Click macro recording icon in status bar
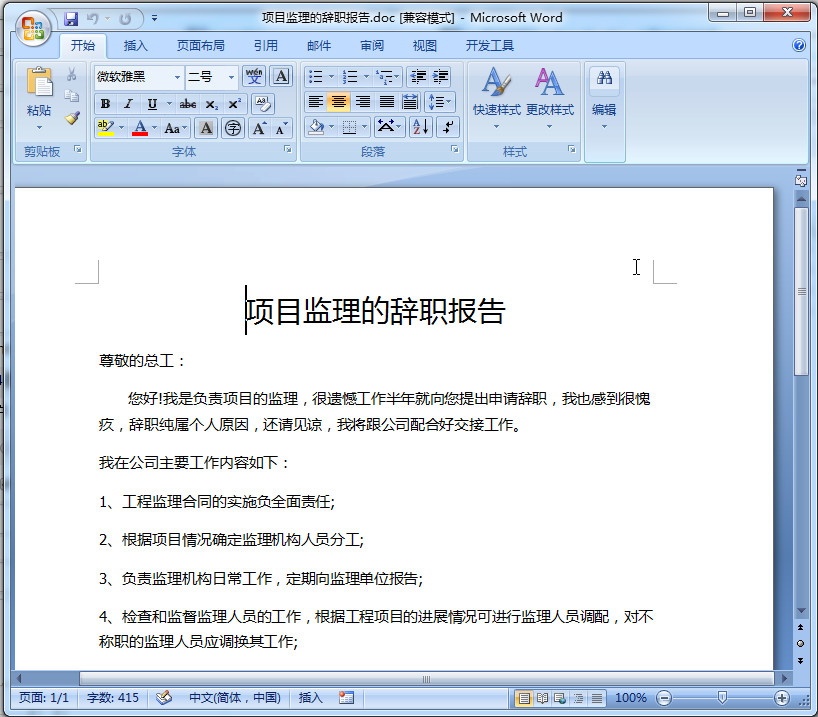818x717 pixels. coord(346,698)
